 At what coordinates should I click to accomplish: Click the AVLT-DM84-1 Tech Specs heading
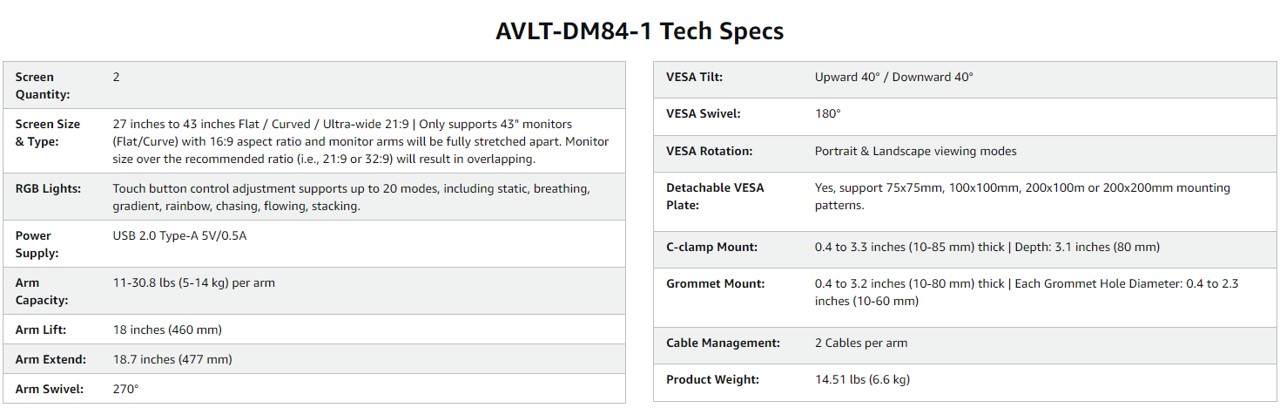click(x=640, y=31)
